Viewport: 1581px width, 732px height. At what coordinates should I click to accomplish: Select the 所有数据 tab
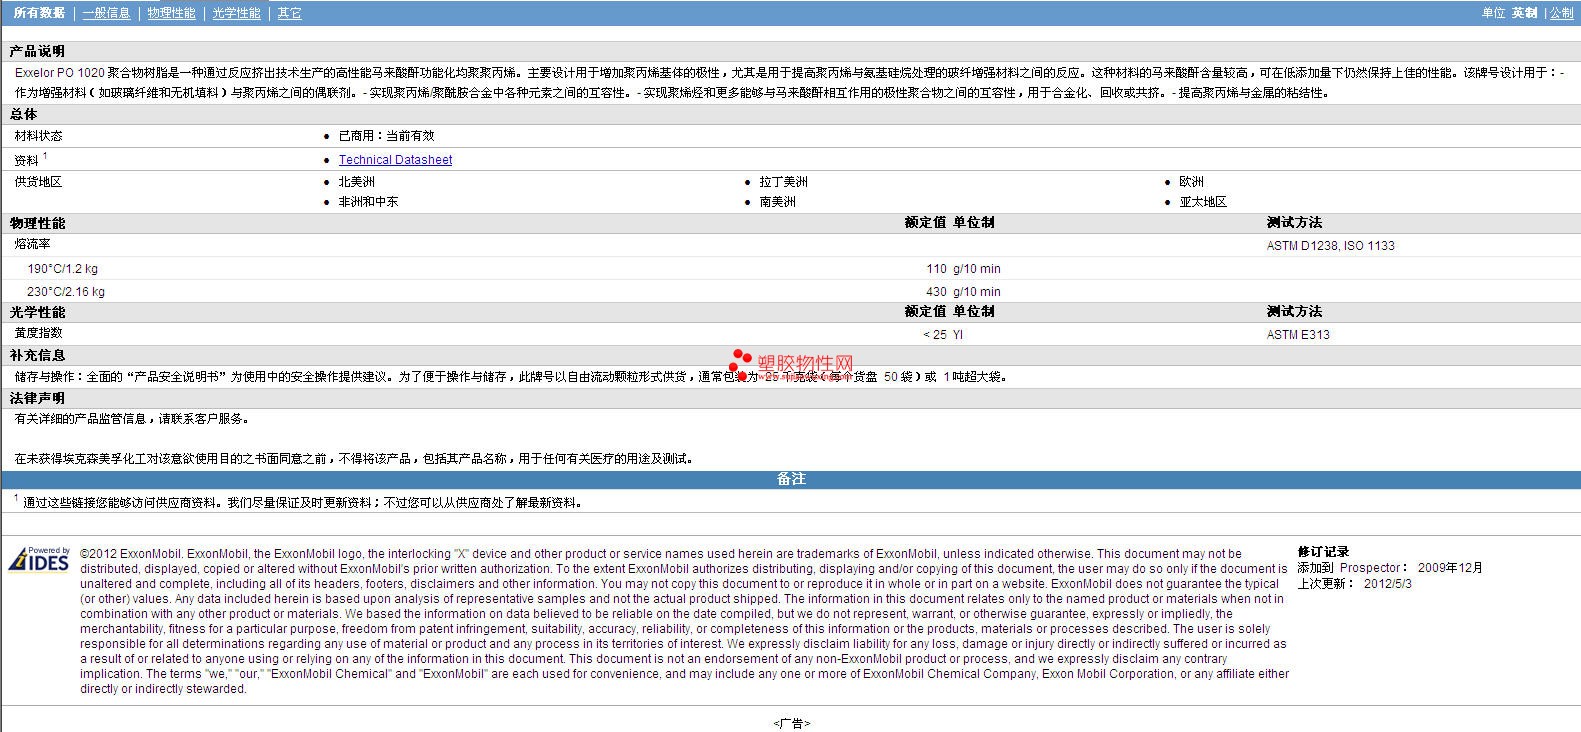coord(39,13)
